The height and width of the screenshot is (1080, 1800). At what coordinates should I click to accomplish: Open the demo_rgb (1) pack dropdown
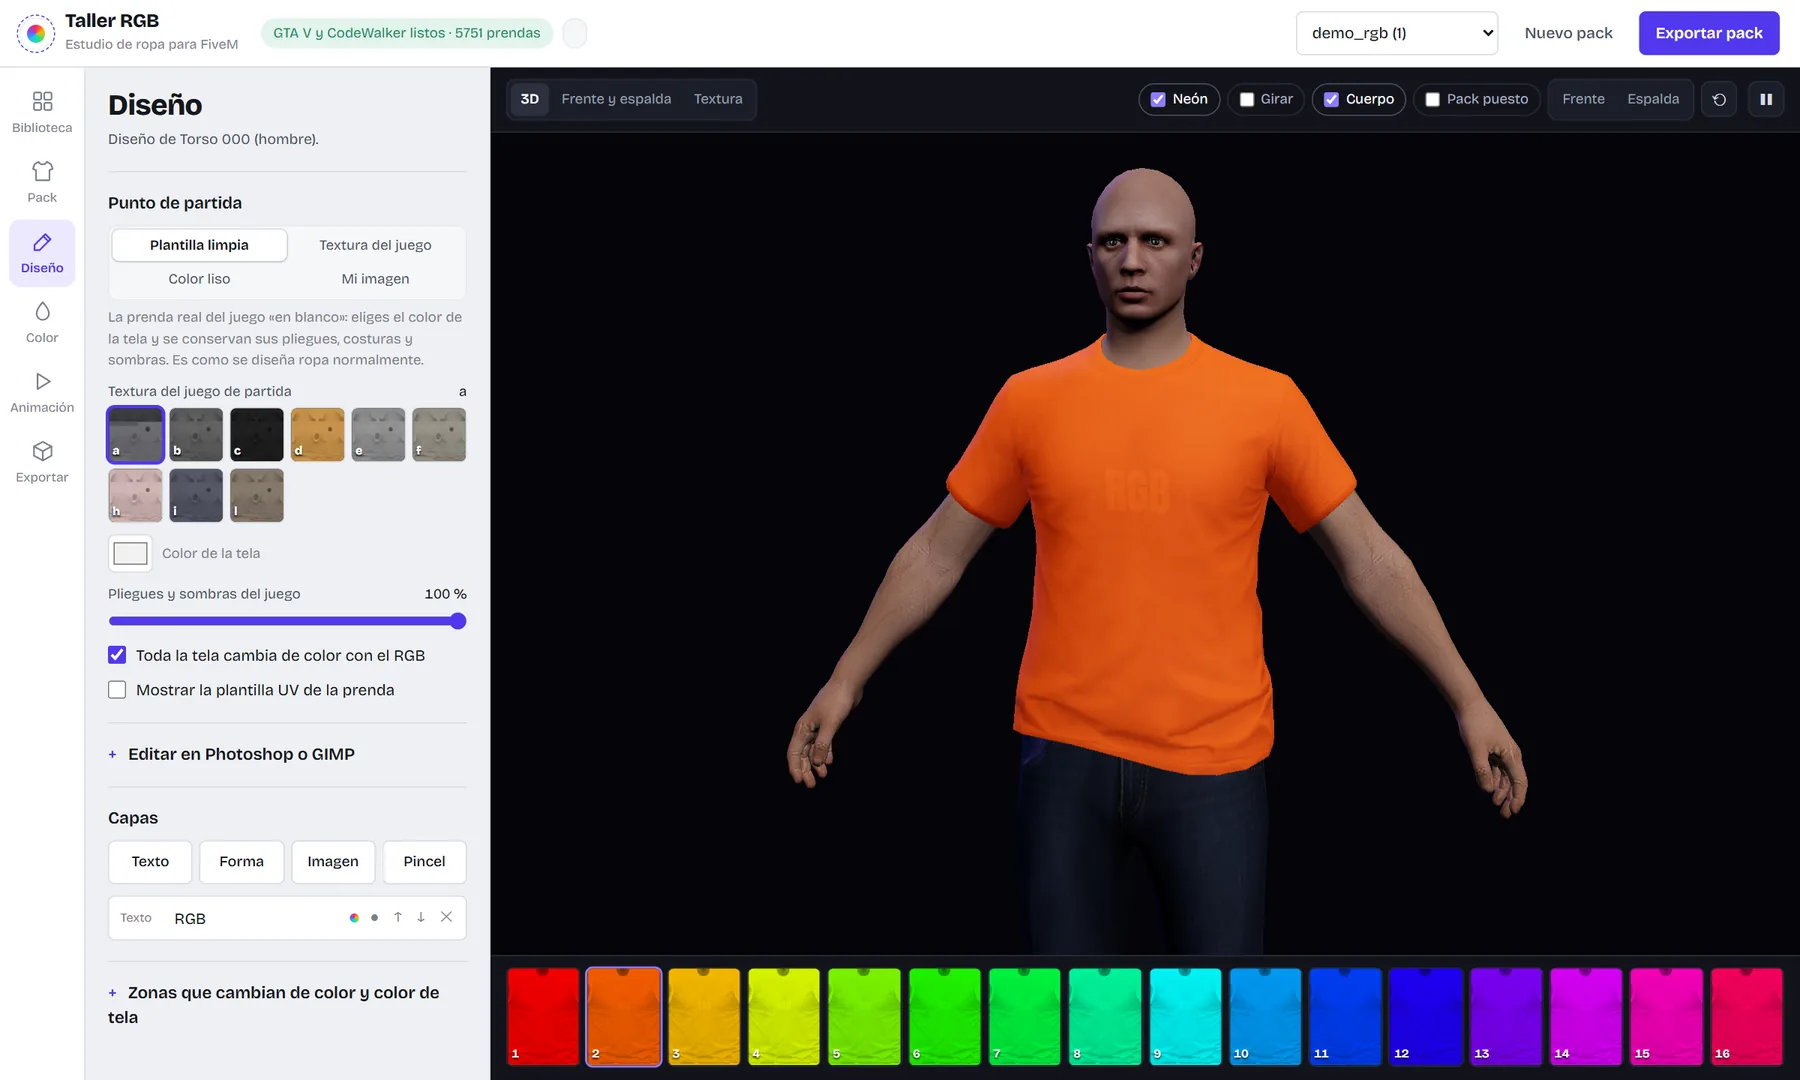tap(1396, 33)
